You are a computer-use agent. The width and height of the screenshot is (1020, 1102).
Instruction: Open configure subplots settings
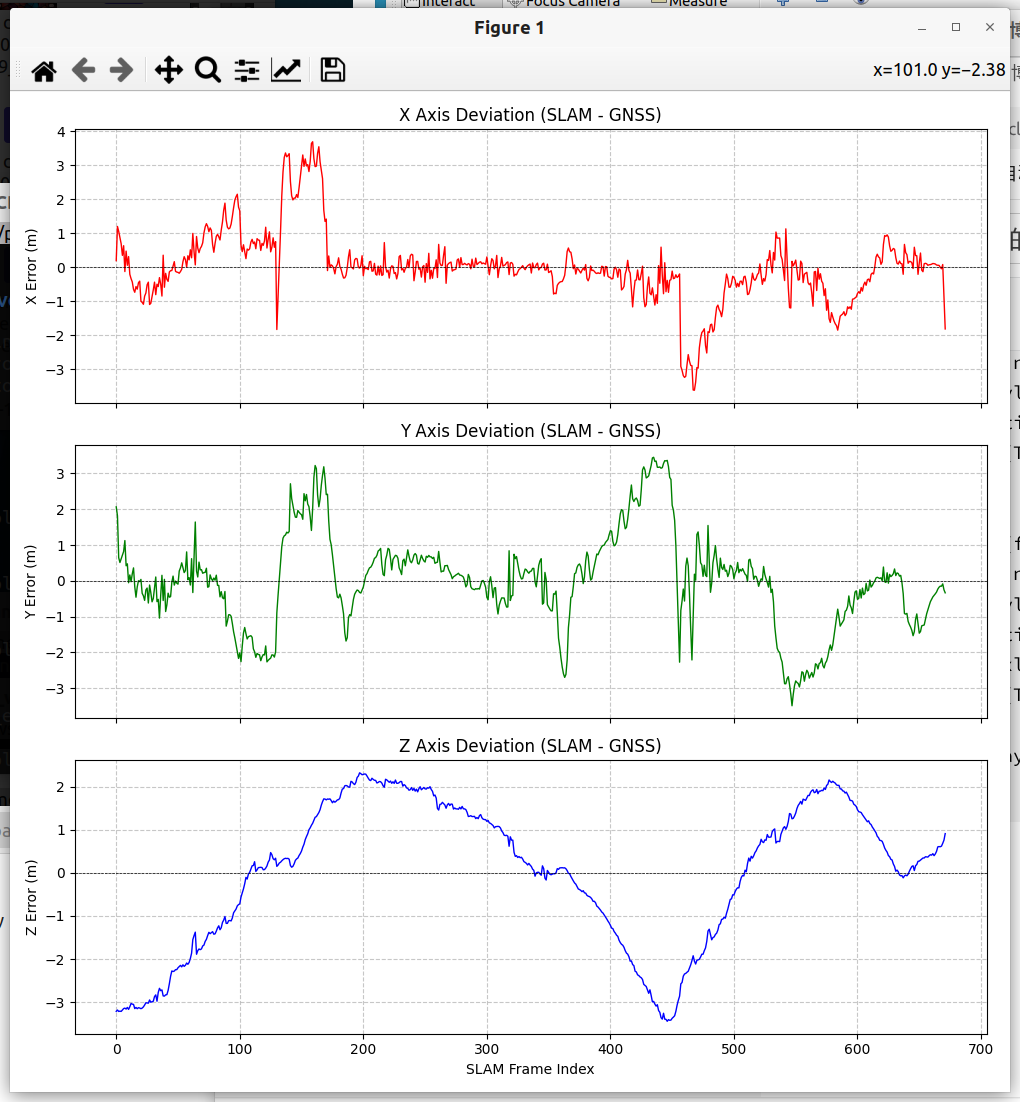click(247, 70)
